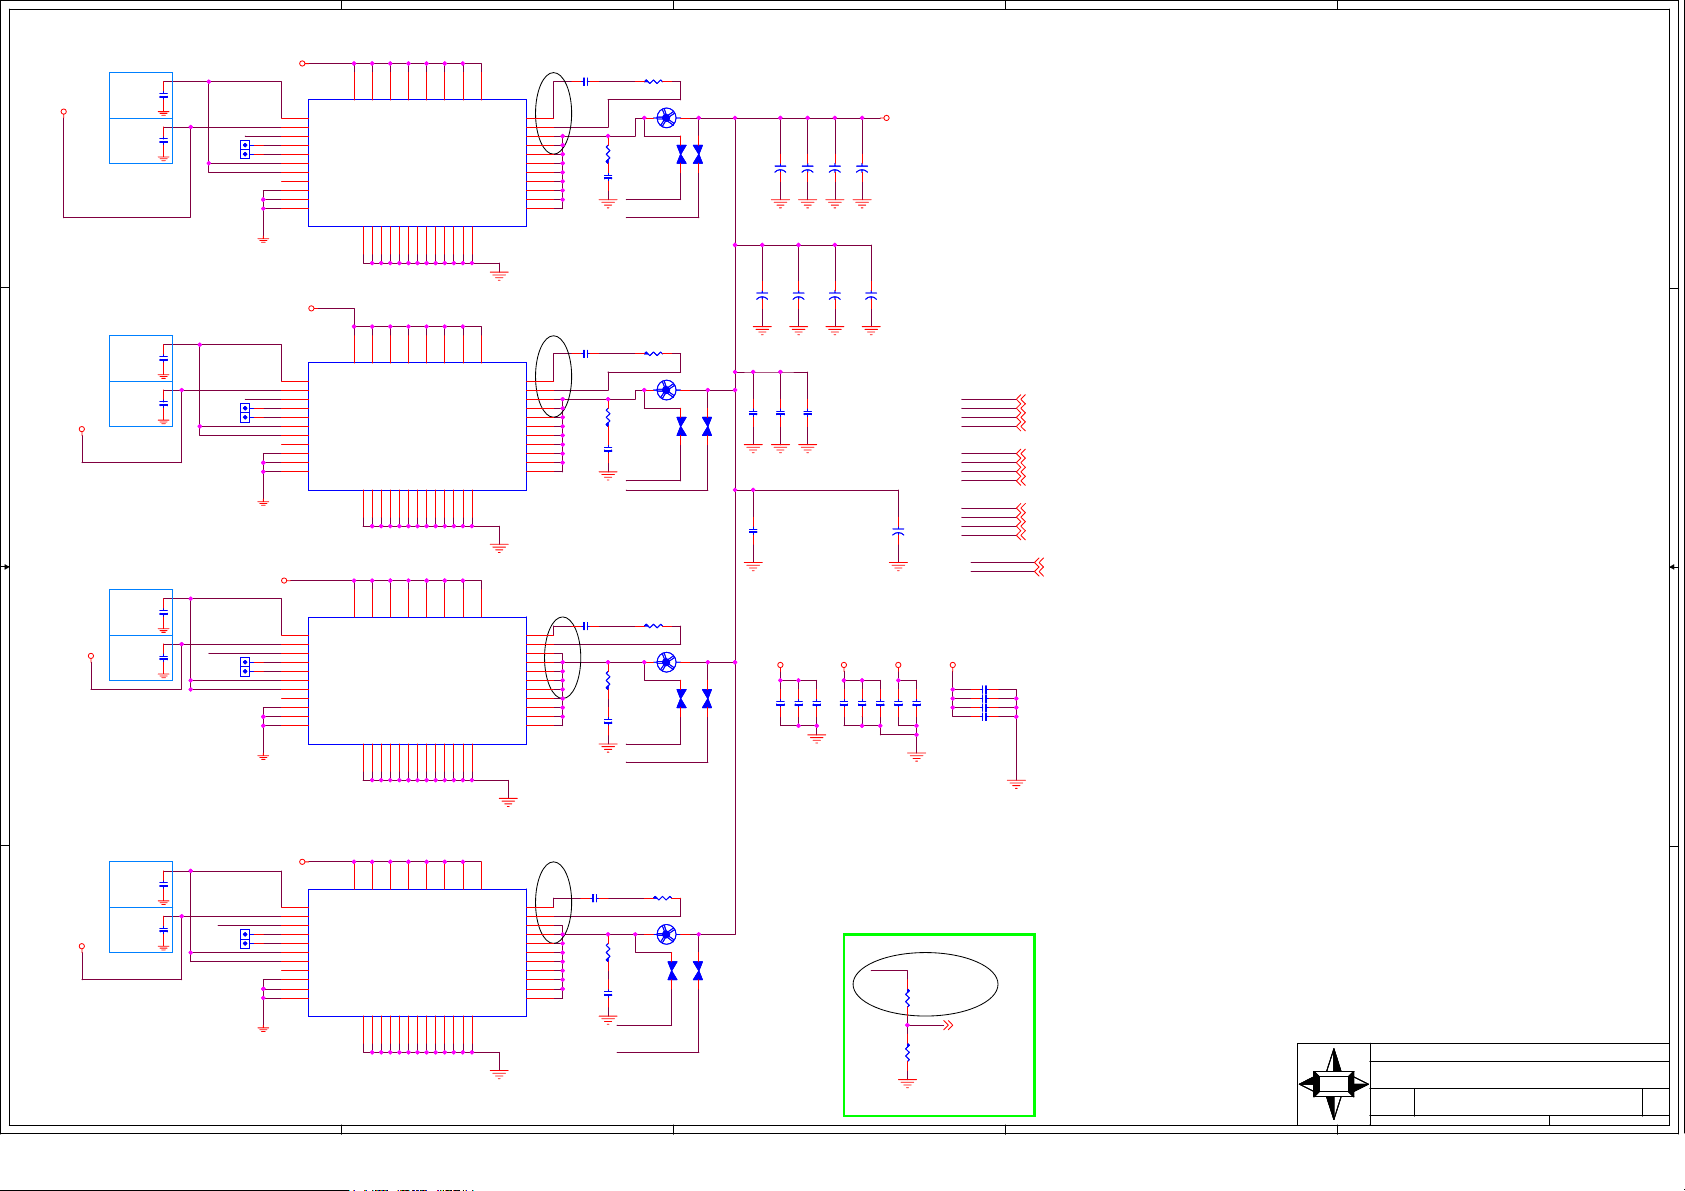Select the four-section capacitor array symbol
The image size is (1685, 1191).
985,703
